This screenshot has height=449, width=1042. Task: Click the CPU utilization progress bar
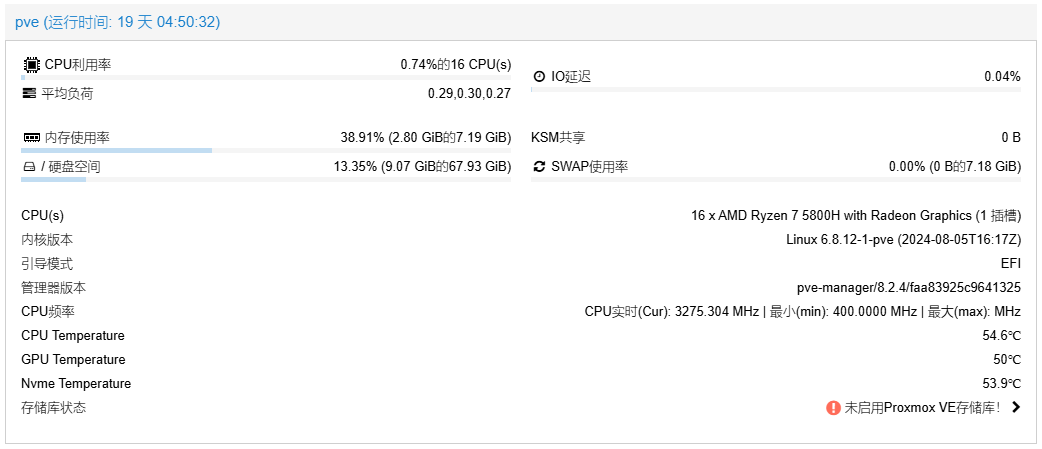point(266,78)
